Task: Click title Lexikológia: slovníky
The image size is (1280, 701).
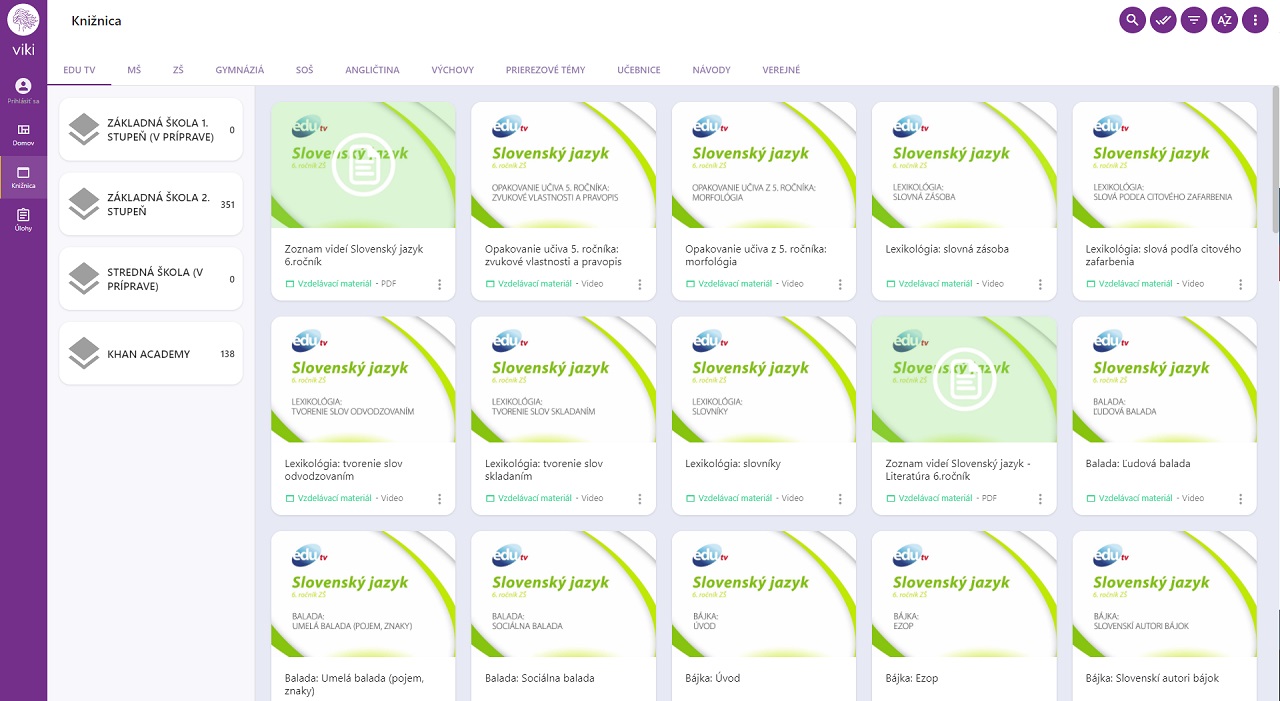Action: click(733, 464)
